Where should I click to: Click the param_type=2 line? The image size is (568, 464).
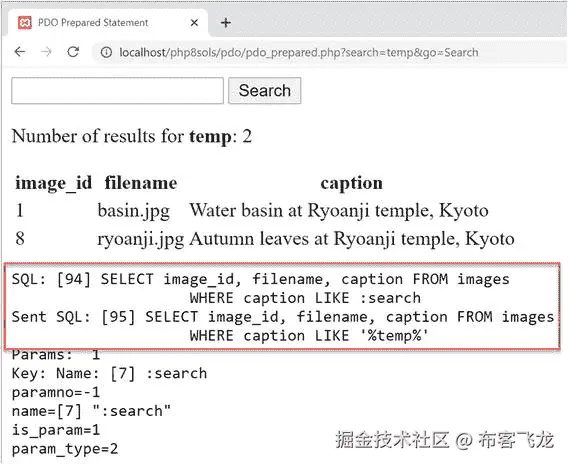tap(64, 449)
